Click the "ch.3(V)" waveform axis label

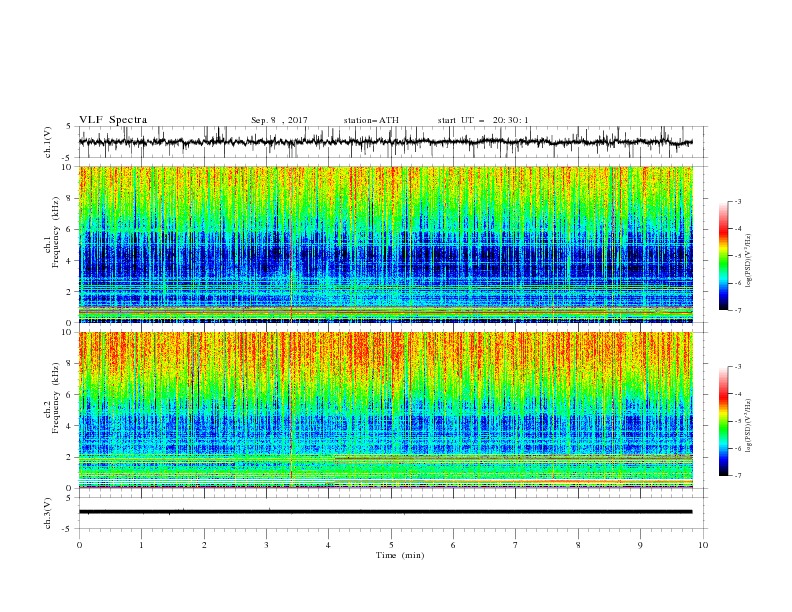[x=48, y=513]
